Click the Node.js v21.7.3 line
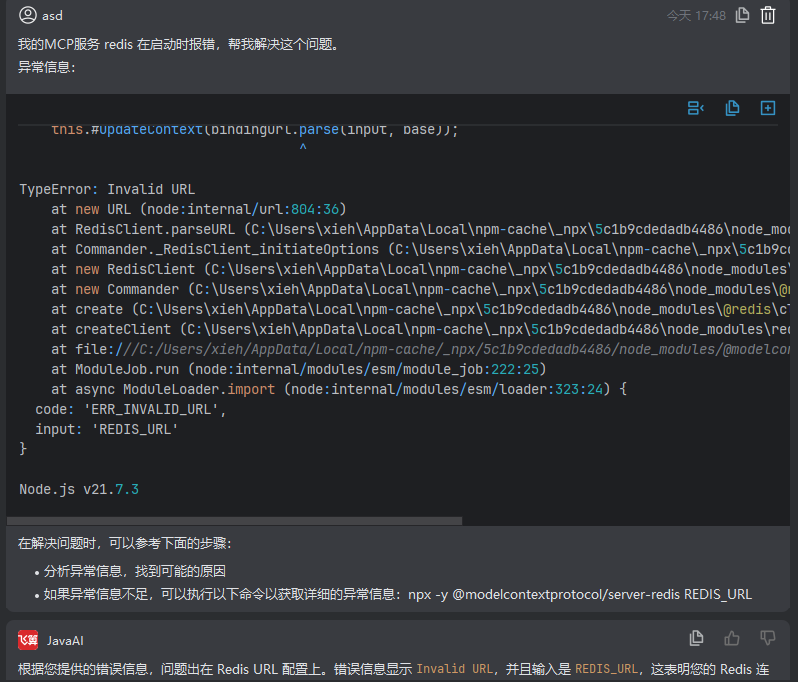798x682 pixels. click(79, 489)
